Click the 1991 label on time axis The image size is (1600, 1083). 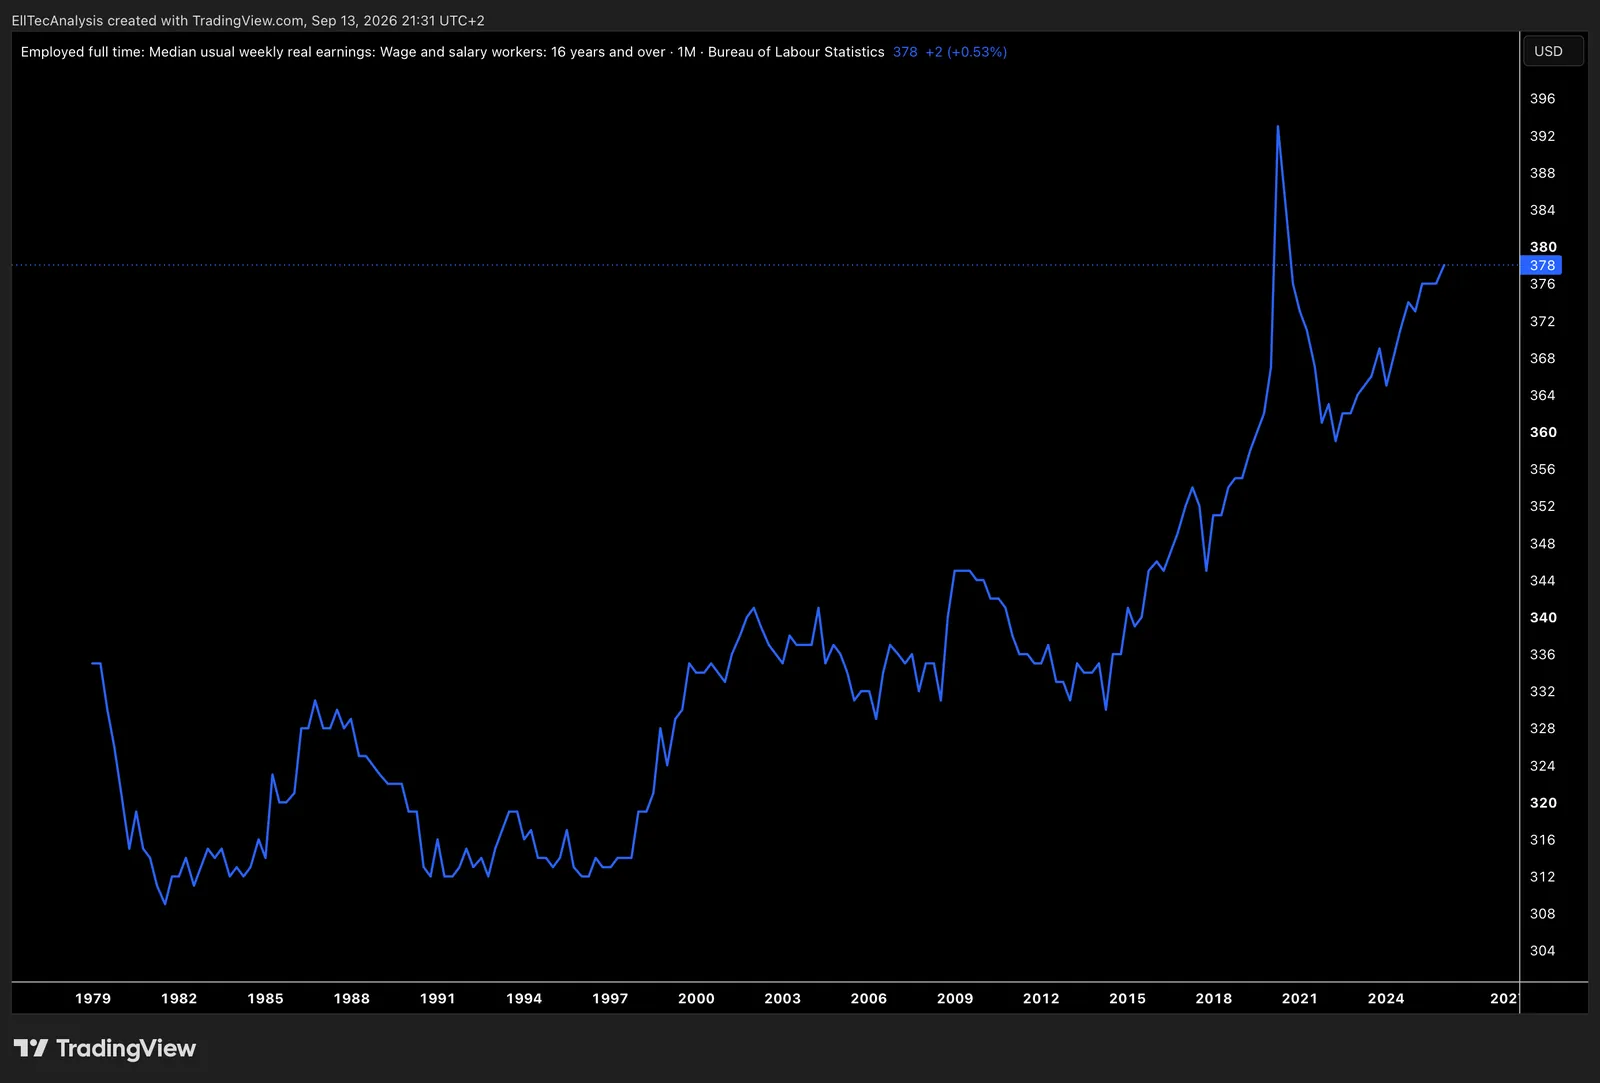(x=438, y=998)
